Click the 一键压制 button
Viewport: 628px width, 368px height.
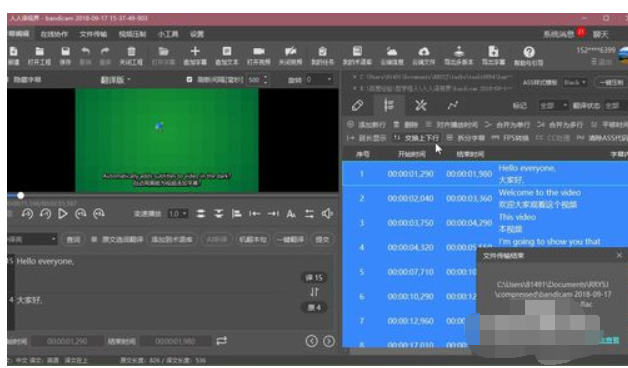click(611, 82)
